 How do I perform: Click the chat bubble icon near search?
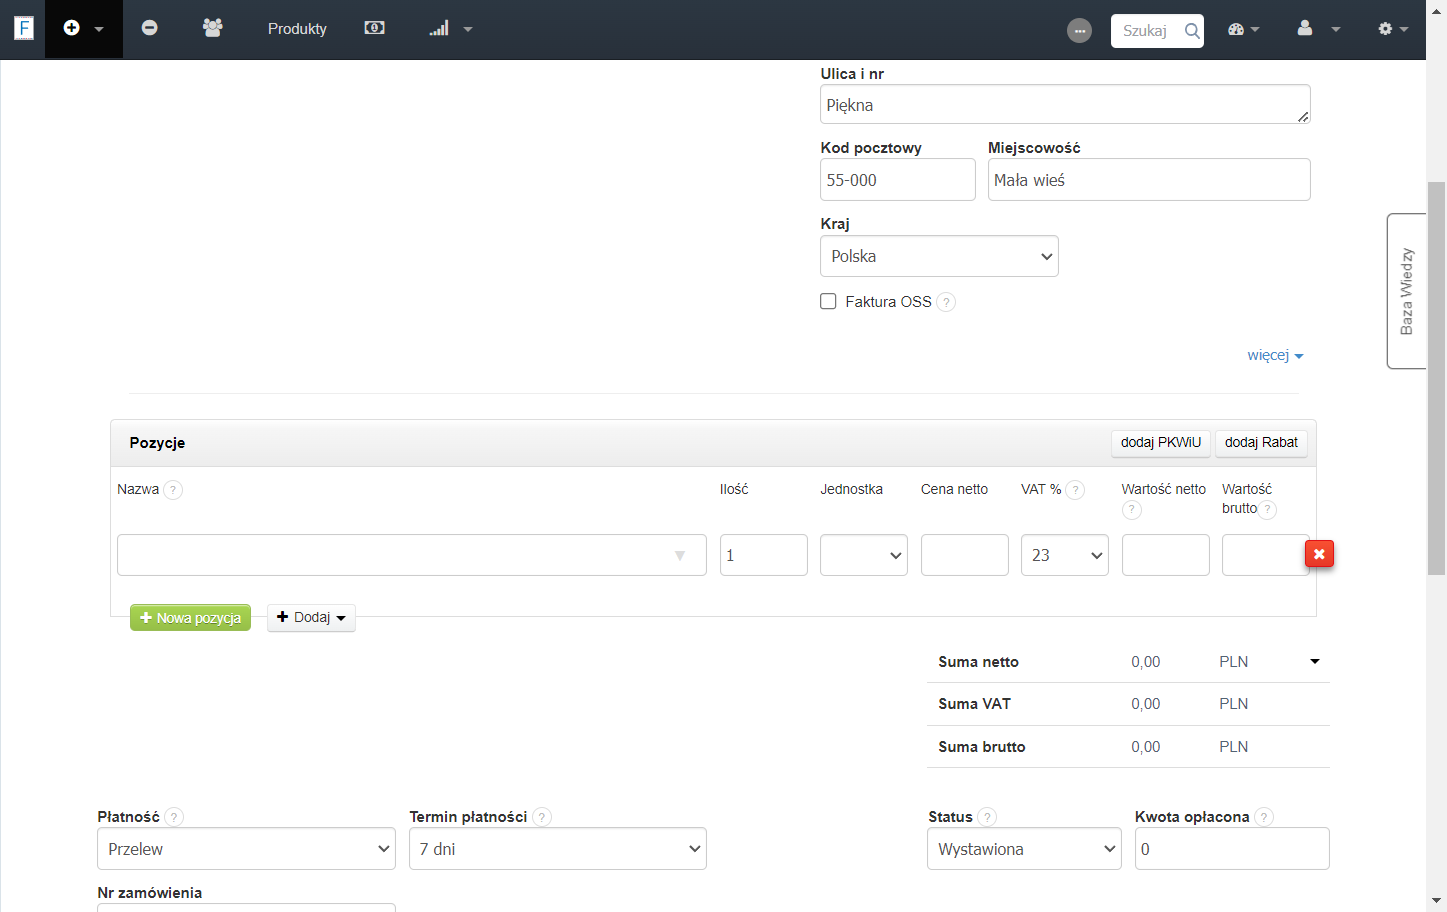click(1079, 31)
